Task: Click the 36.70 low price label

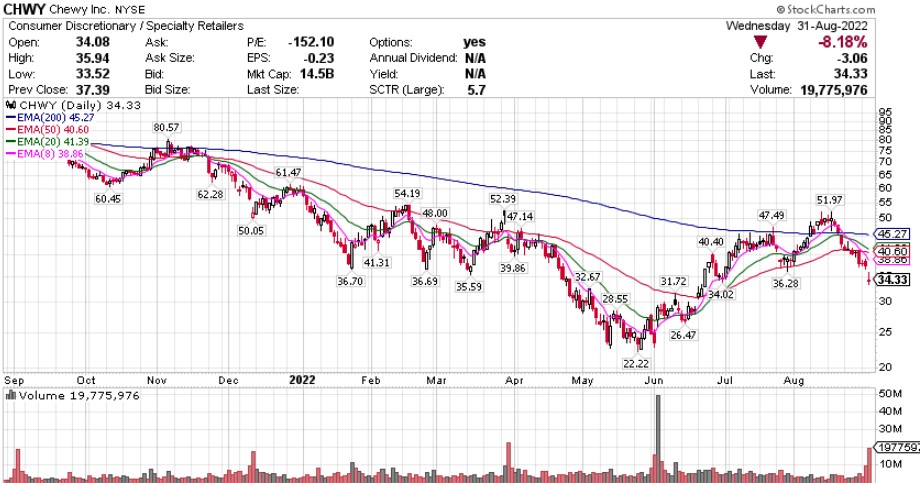Action: (350, 281)
